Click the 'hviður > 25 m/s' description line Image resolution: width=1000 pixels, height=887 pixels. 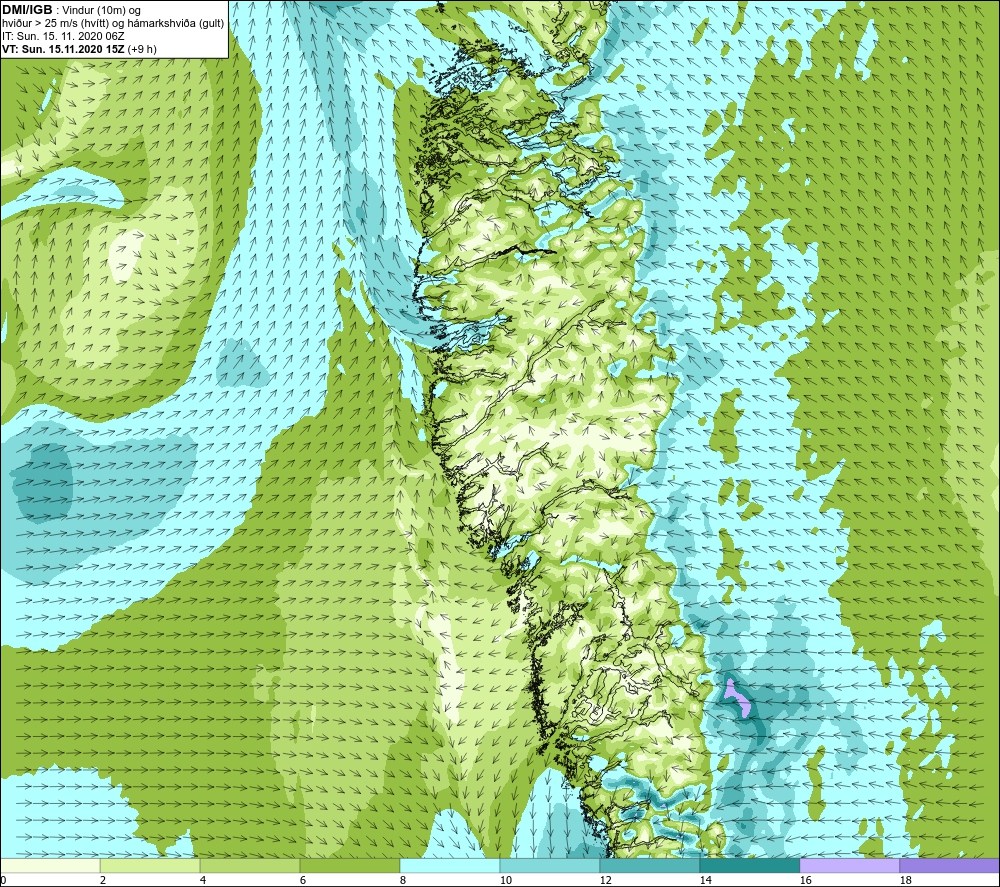113,23
